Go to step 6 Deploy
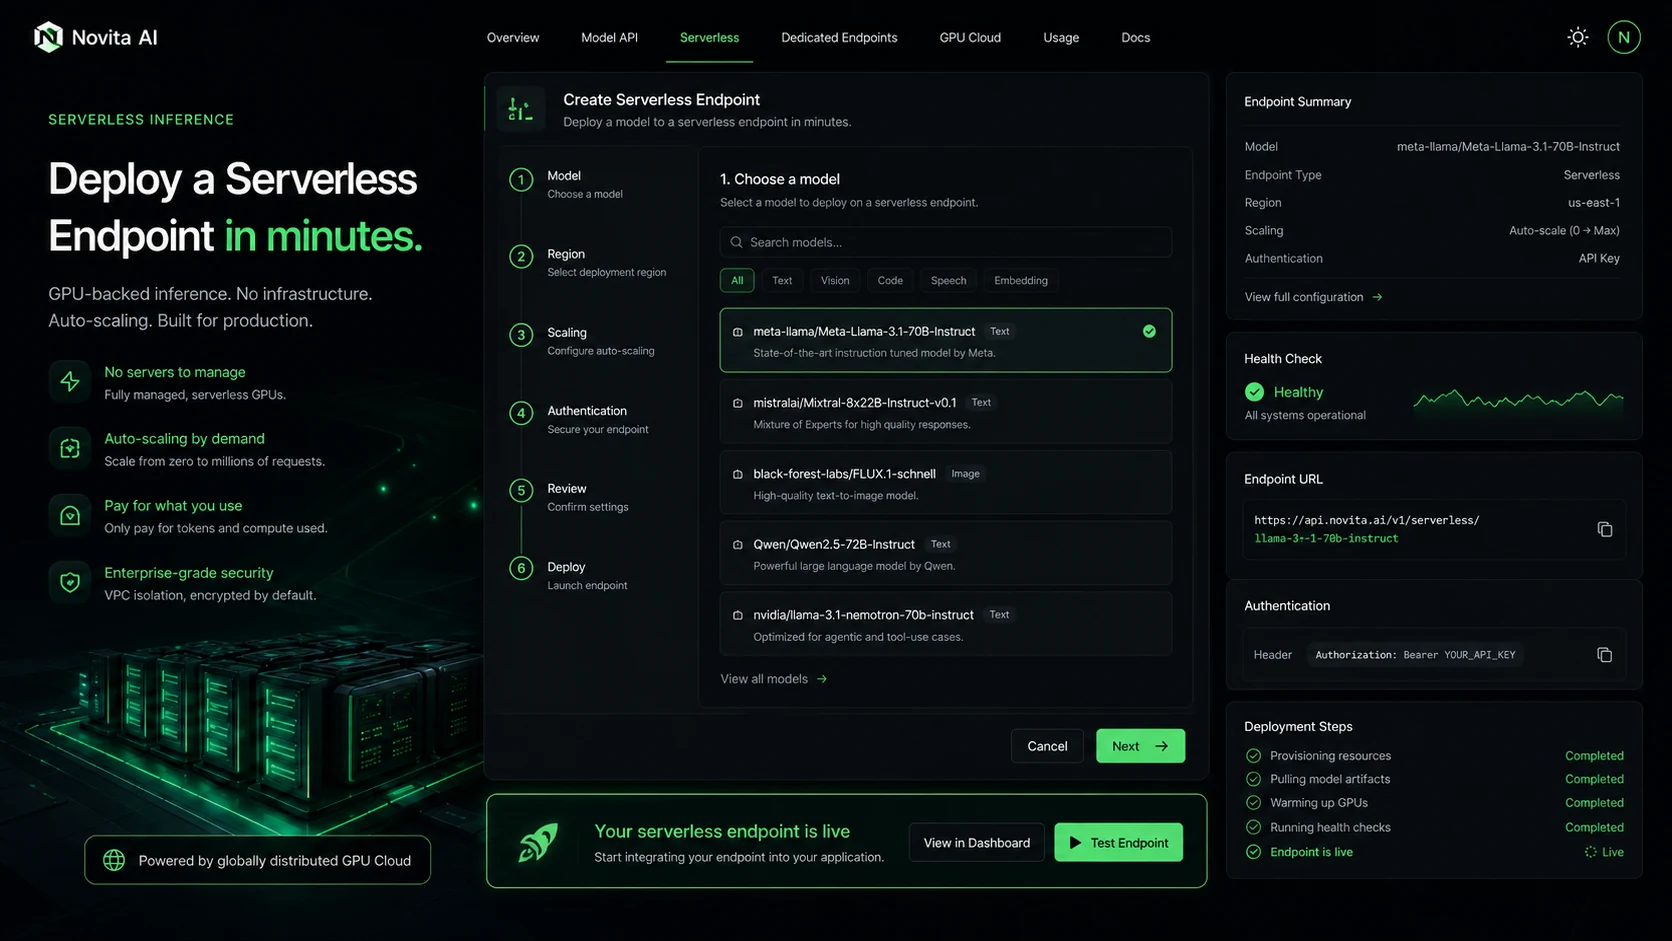Viewport: 1672px width, 941px height. tap(569, 575)
